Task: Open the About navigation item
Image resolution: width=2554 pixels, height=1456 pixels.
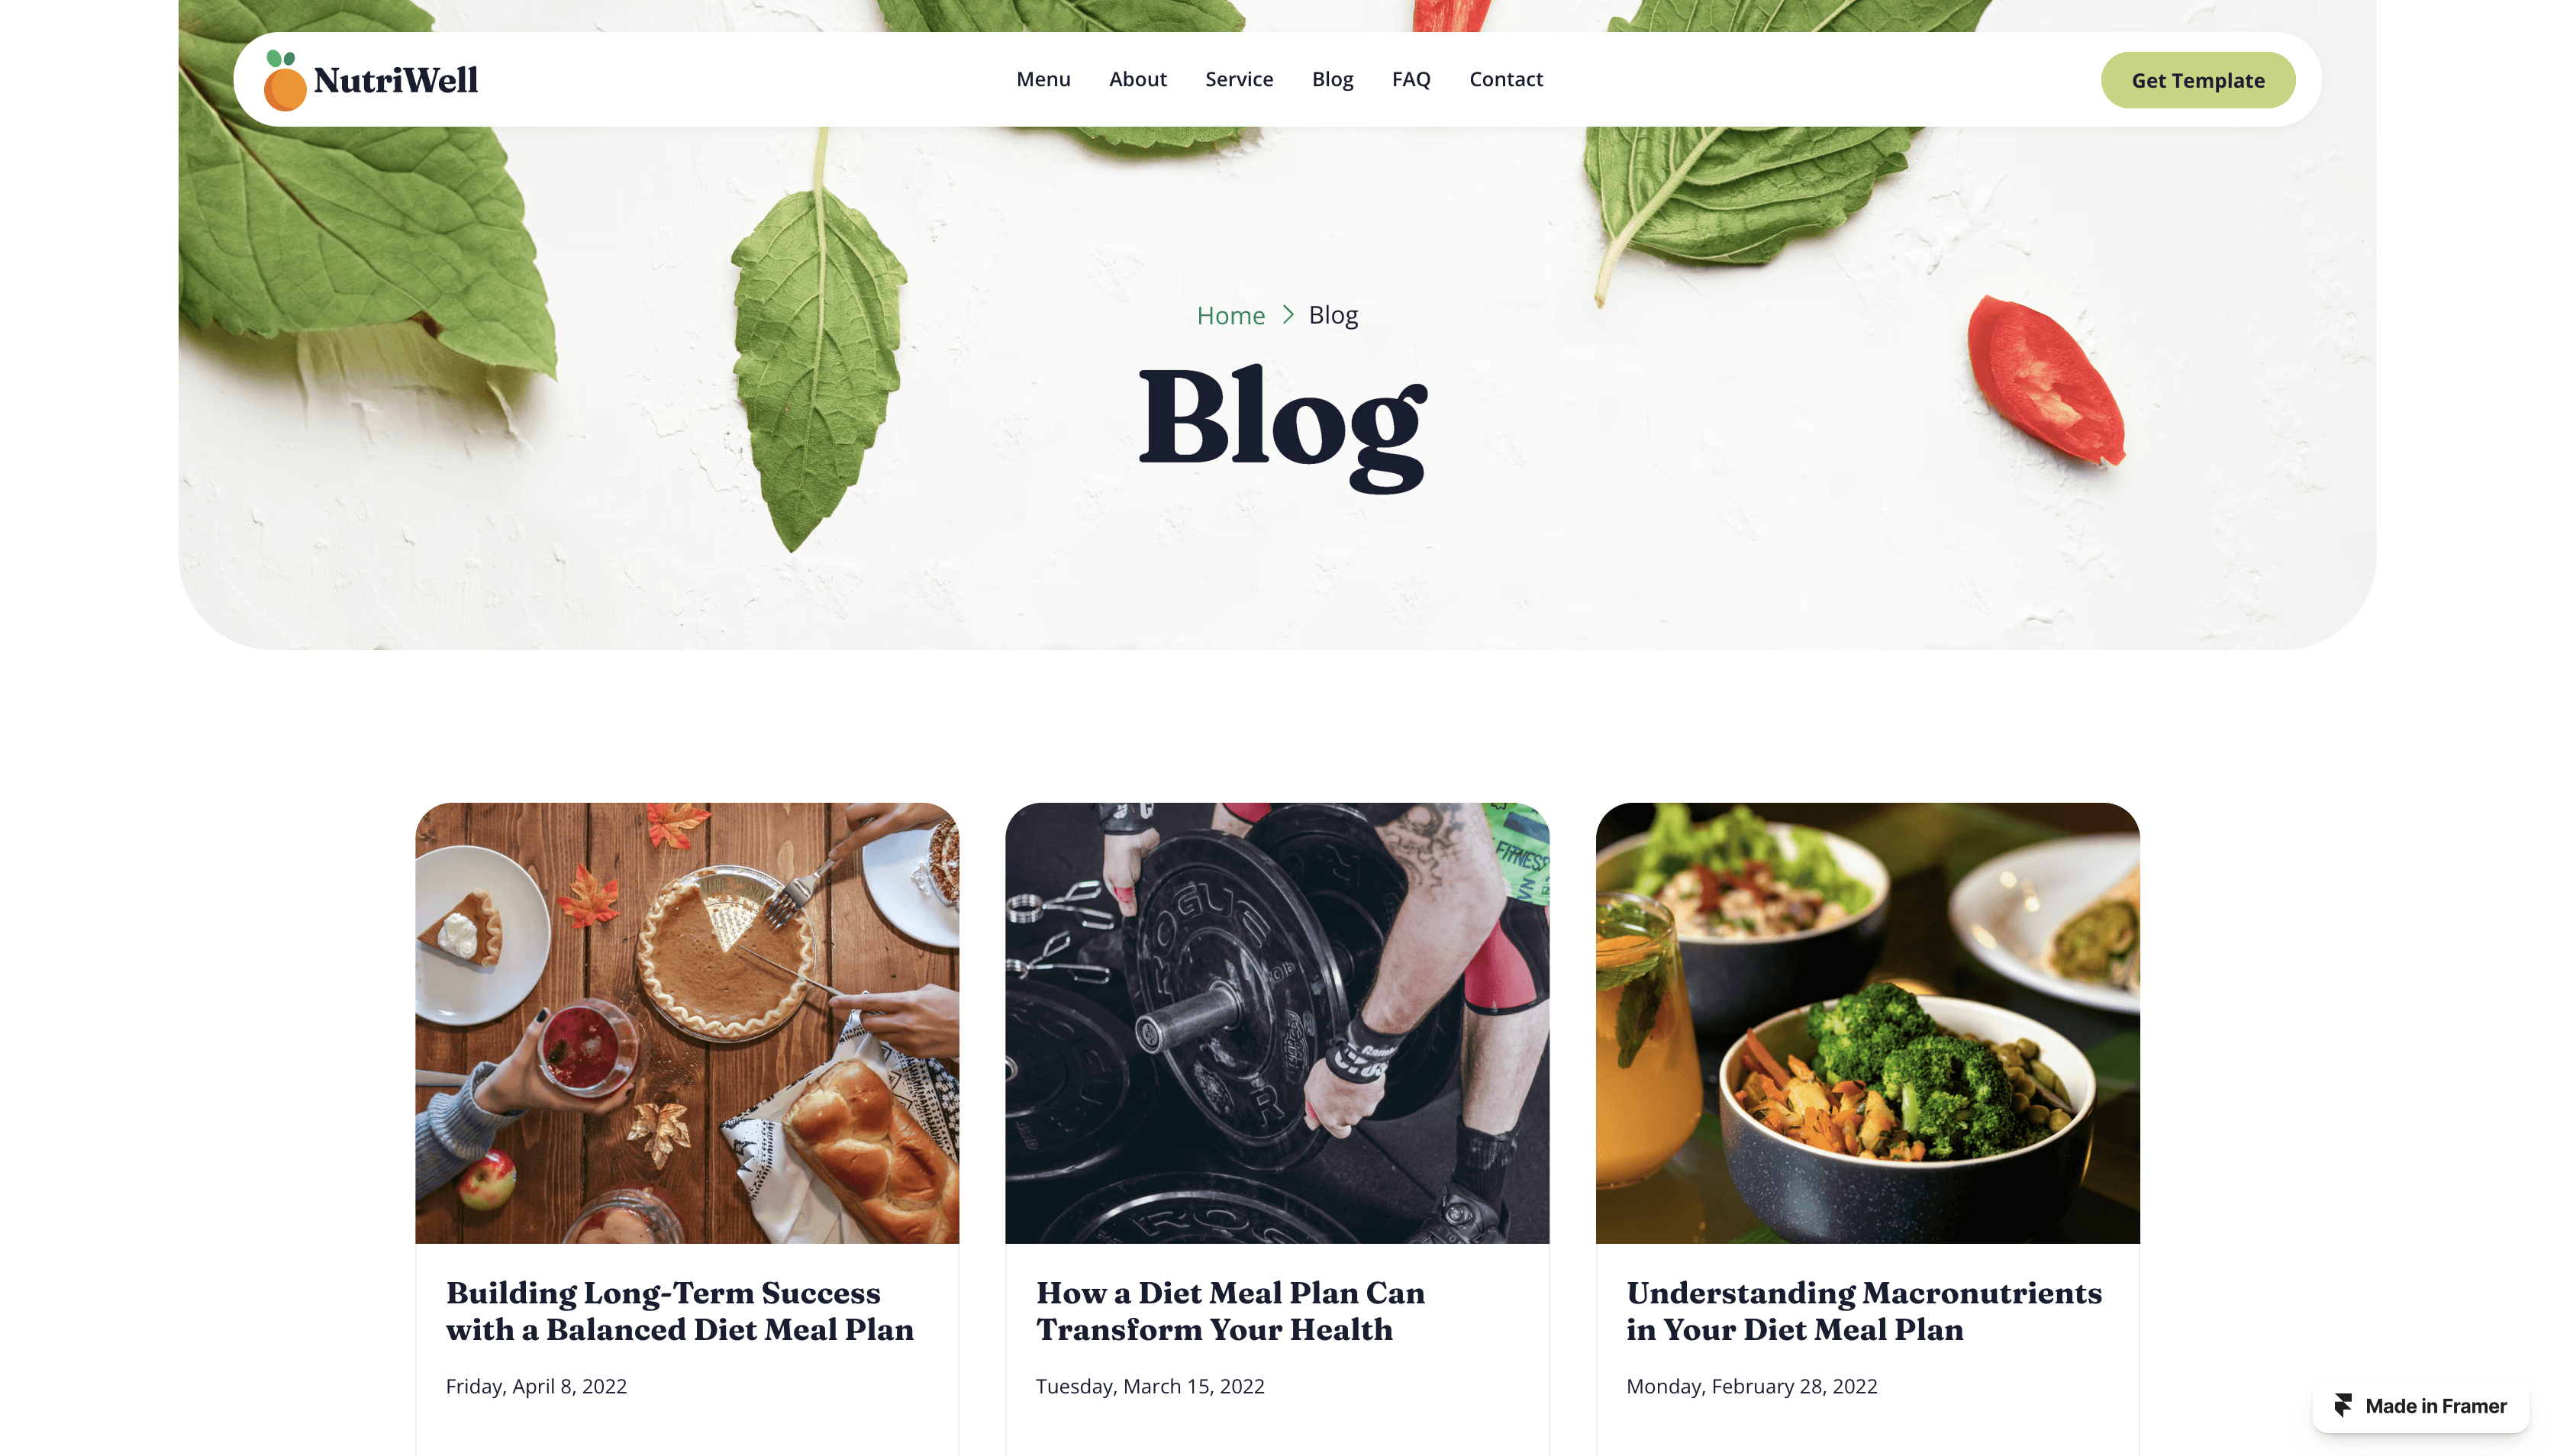Action: pyautogui.click(x=1137, y=79)
